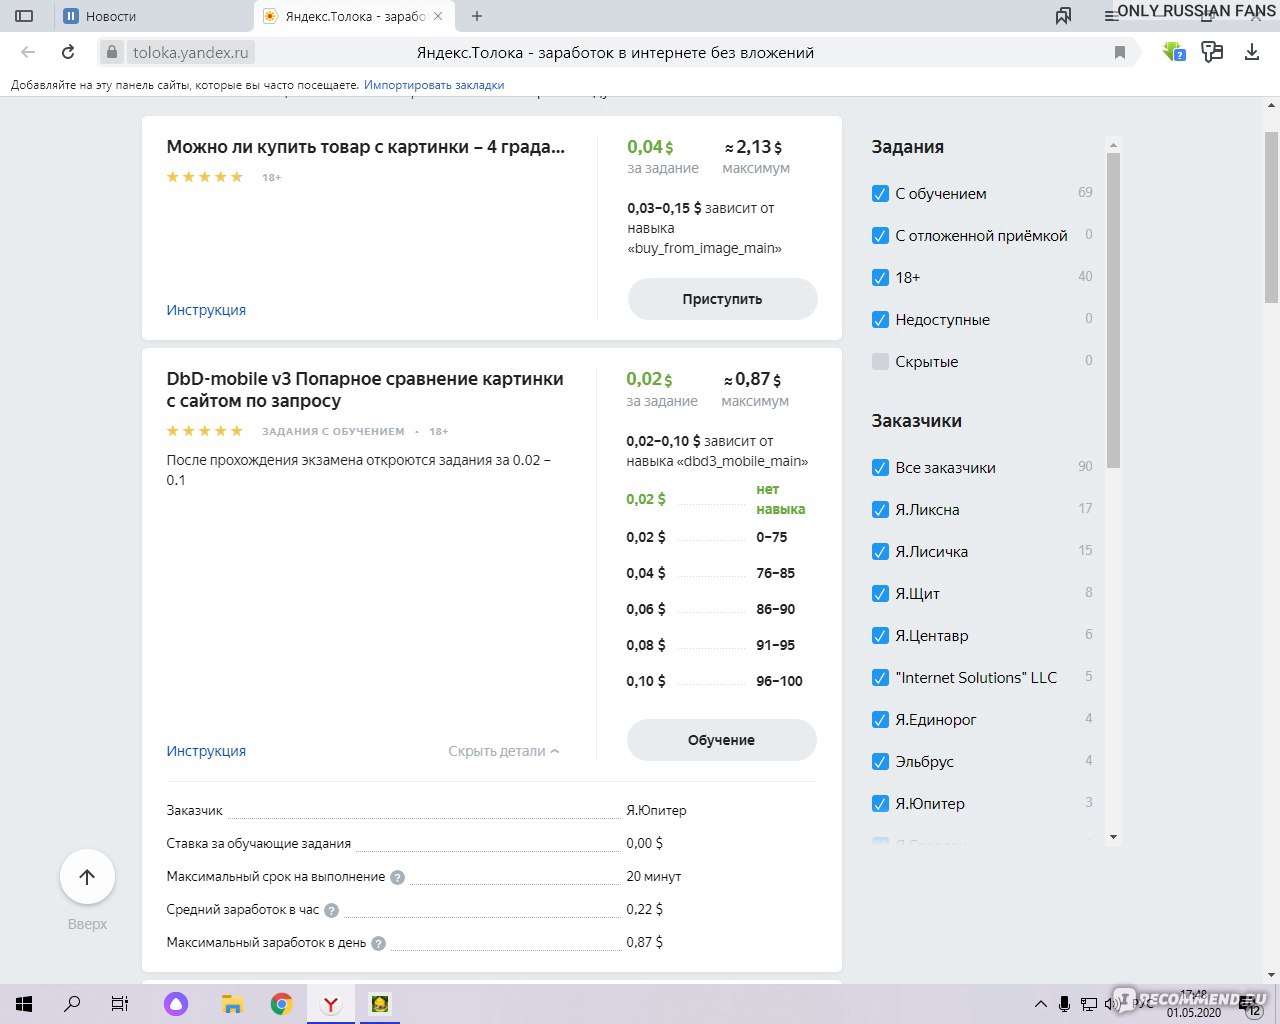Open the feedback/translate chat icon
This screenshot has height=1024, width=1280.
(x=1212, y=52)
